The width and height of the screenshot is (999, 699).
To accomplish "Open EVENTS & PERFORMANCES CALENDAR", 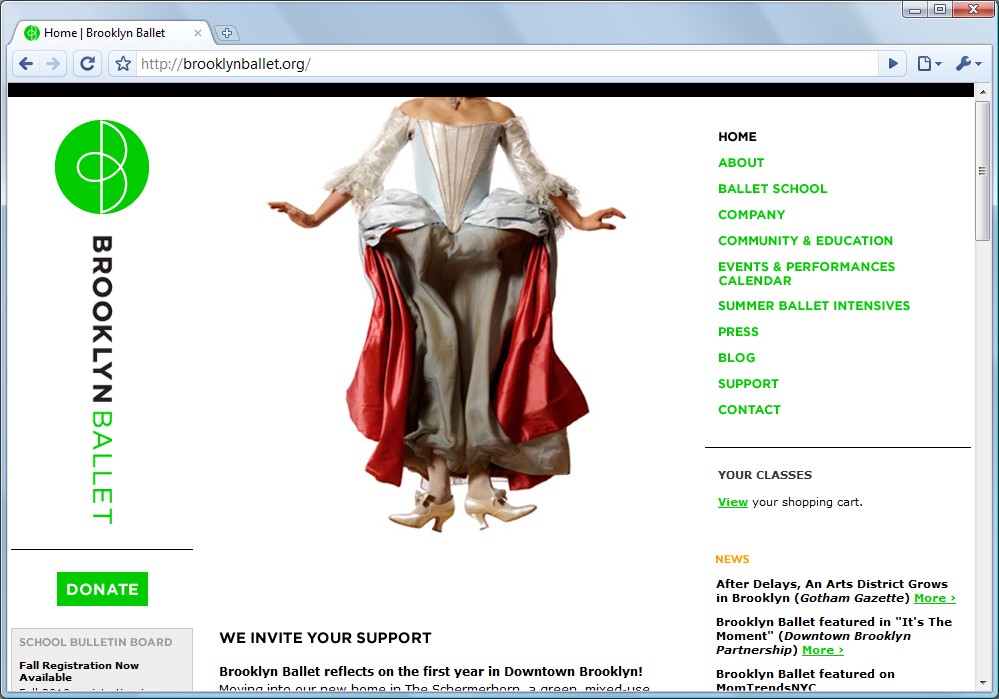I will [x=807, y=273].
